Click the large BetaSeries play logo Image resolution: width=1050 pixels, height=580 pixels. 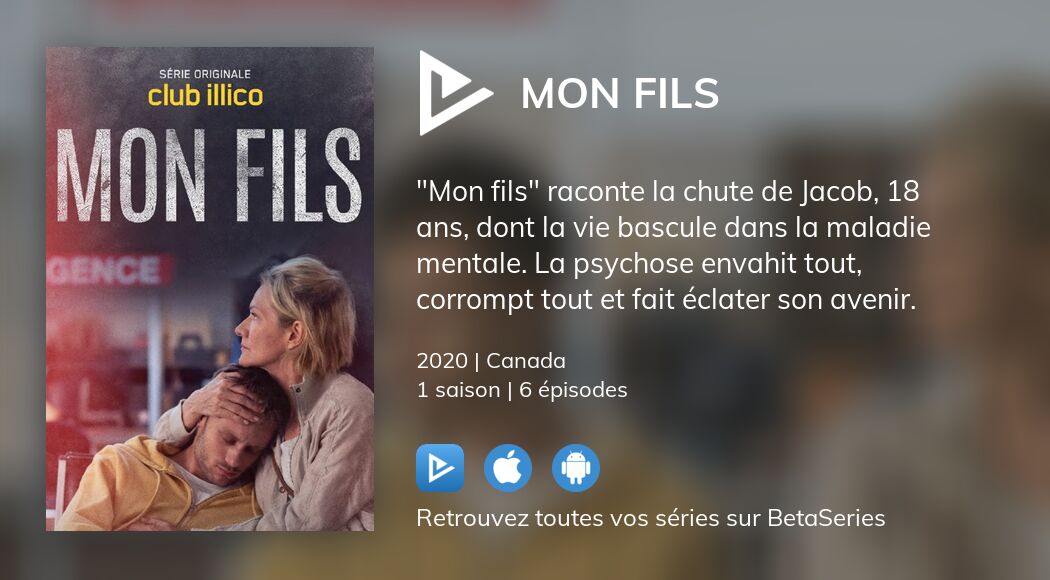coord(455,93)
